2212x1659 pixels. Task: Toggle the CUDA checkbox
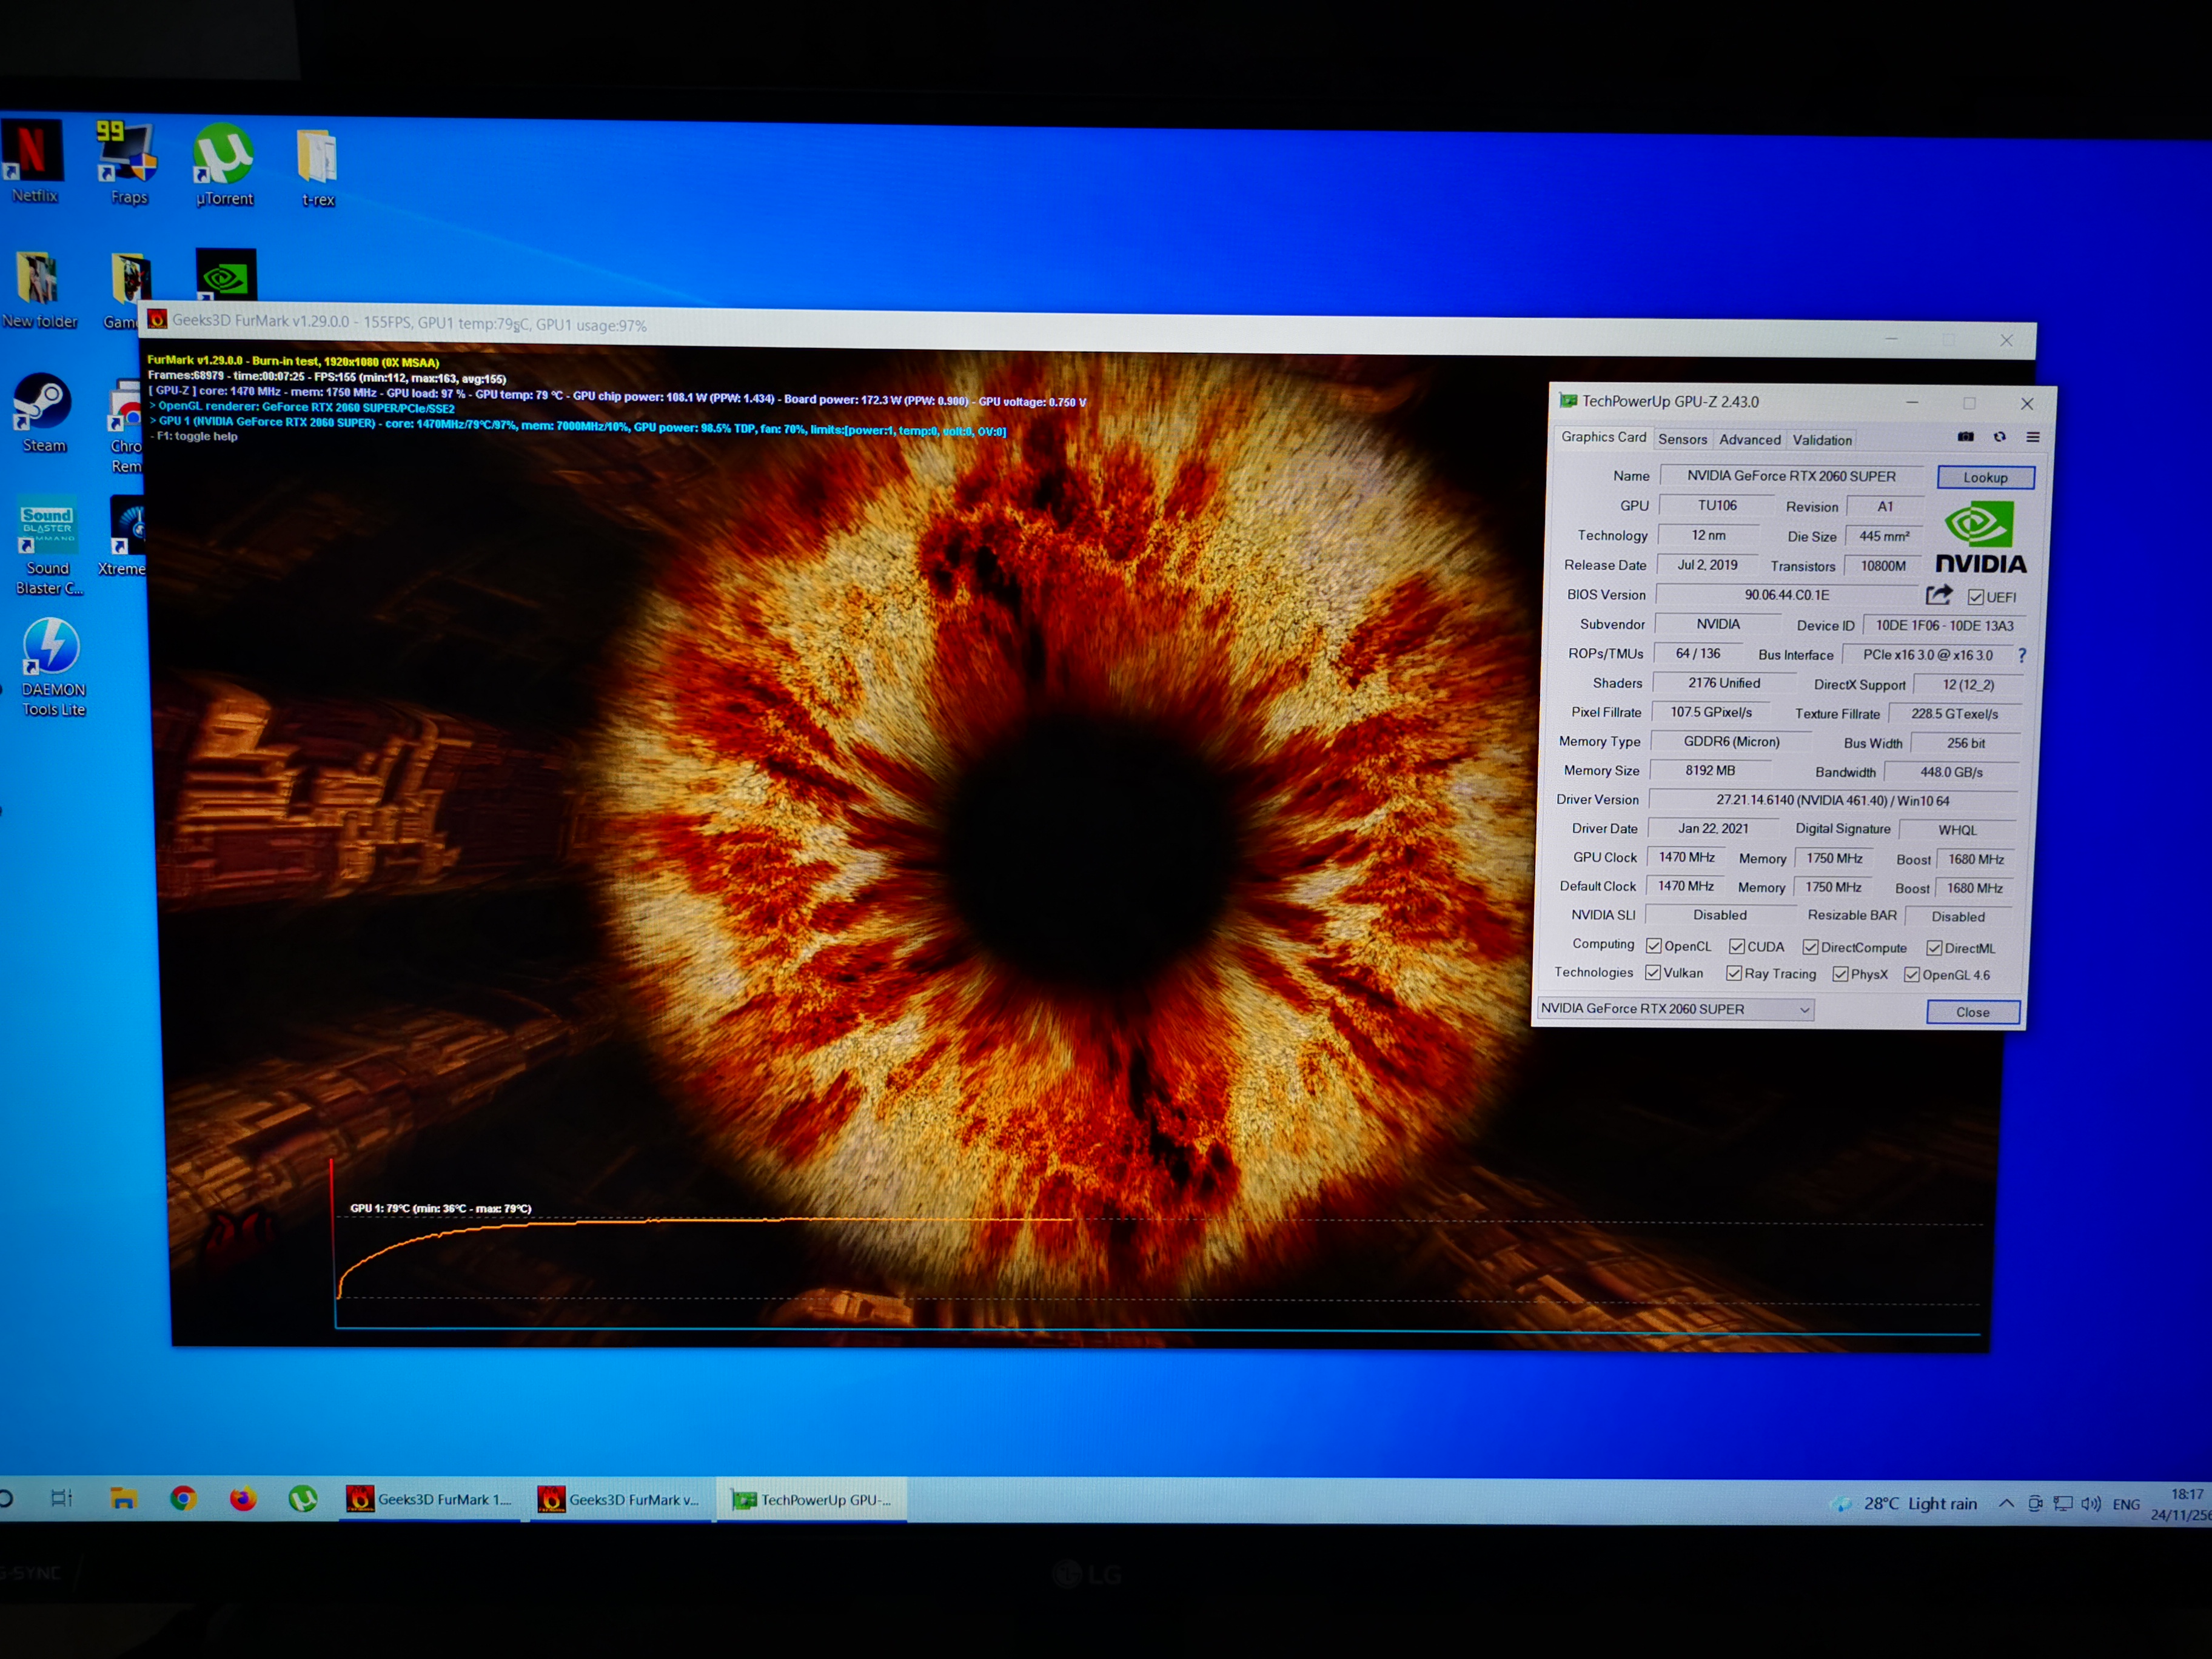[1737, 946]
